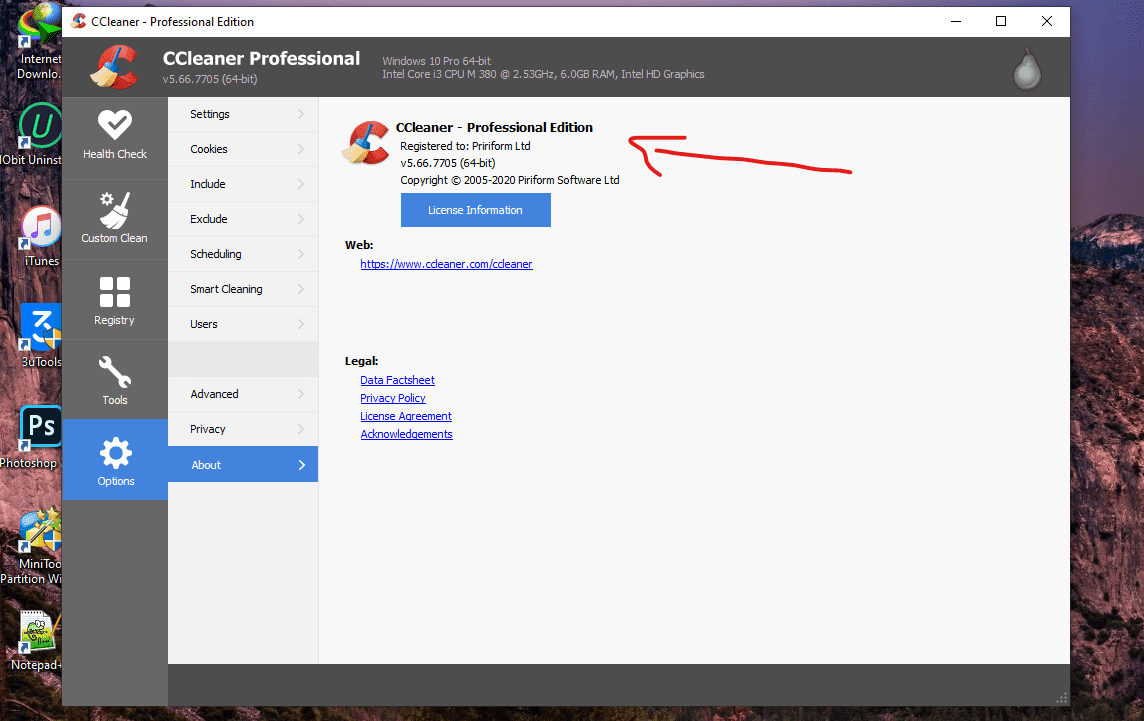Open the License Agreement link
This screenshot has width=1144, height=721.
click(x=406, y=416)
